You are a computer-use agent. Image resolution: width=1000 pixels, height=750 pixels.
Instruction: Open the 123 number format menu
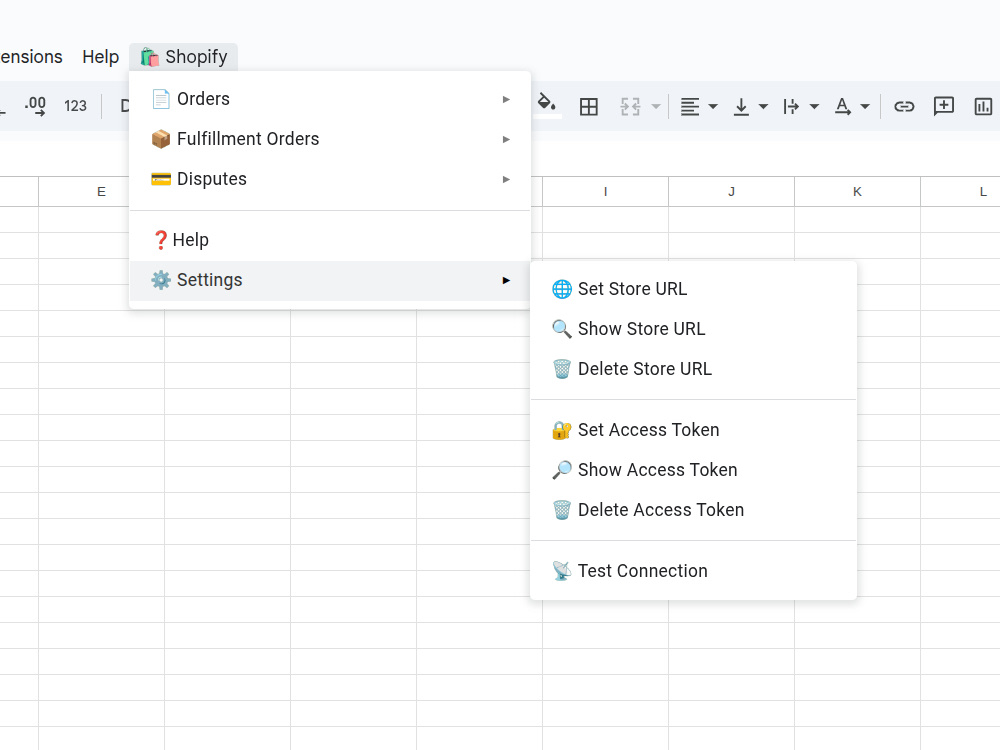[x=75, y=106]
